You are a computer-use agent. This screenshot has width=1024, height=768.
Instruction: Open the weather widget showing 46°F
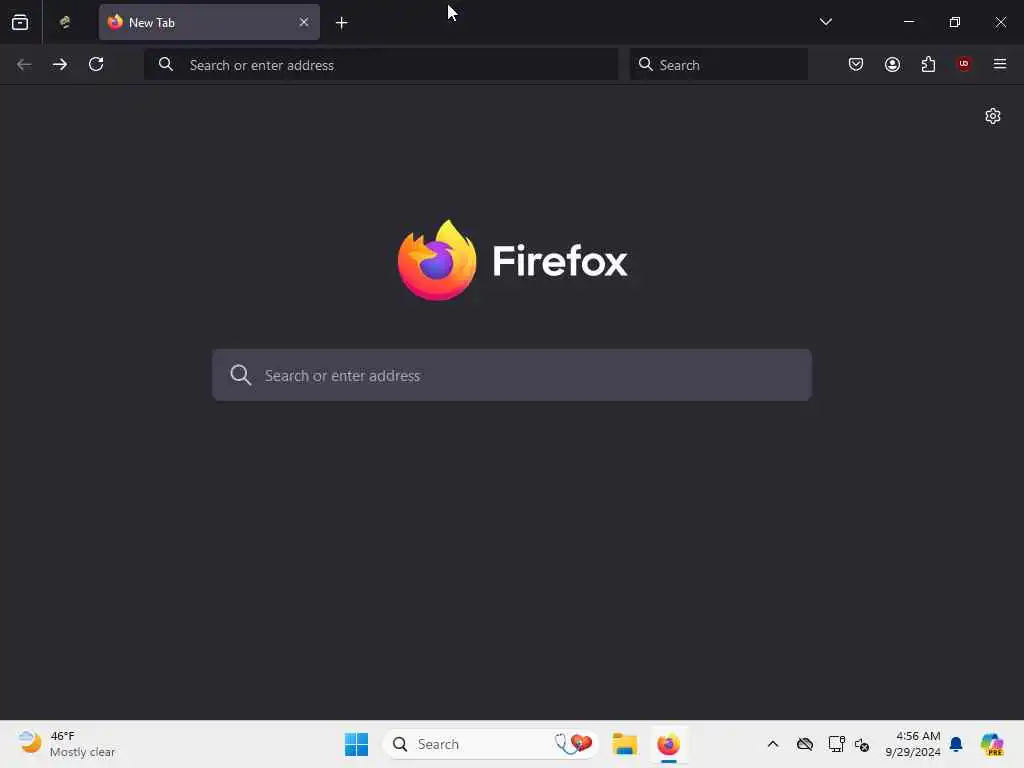67,744
